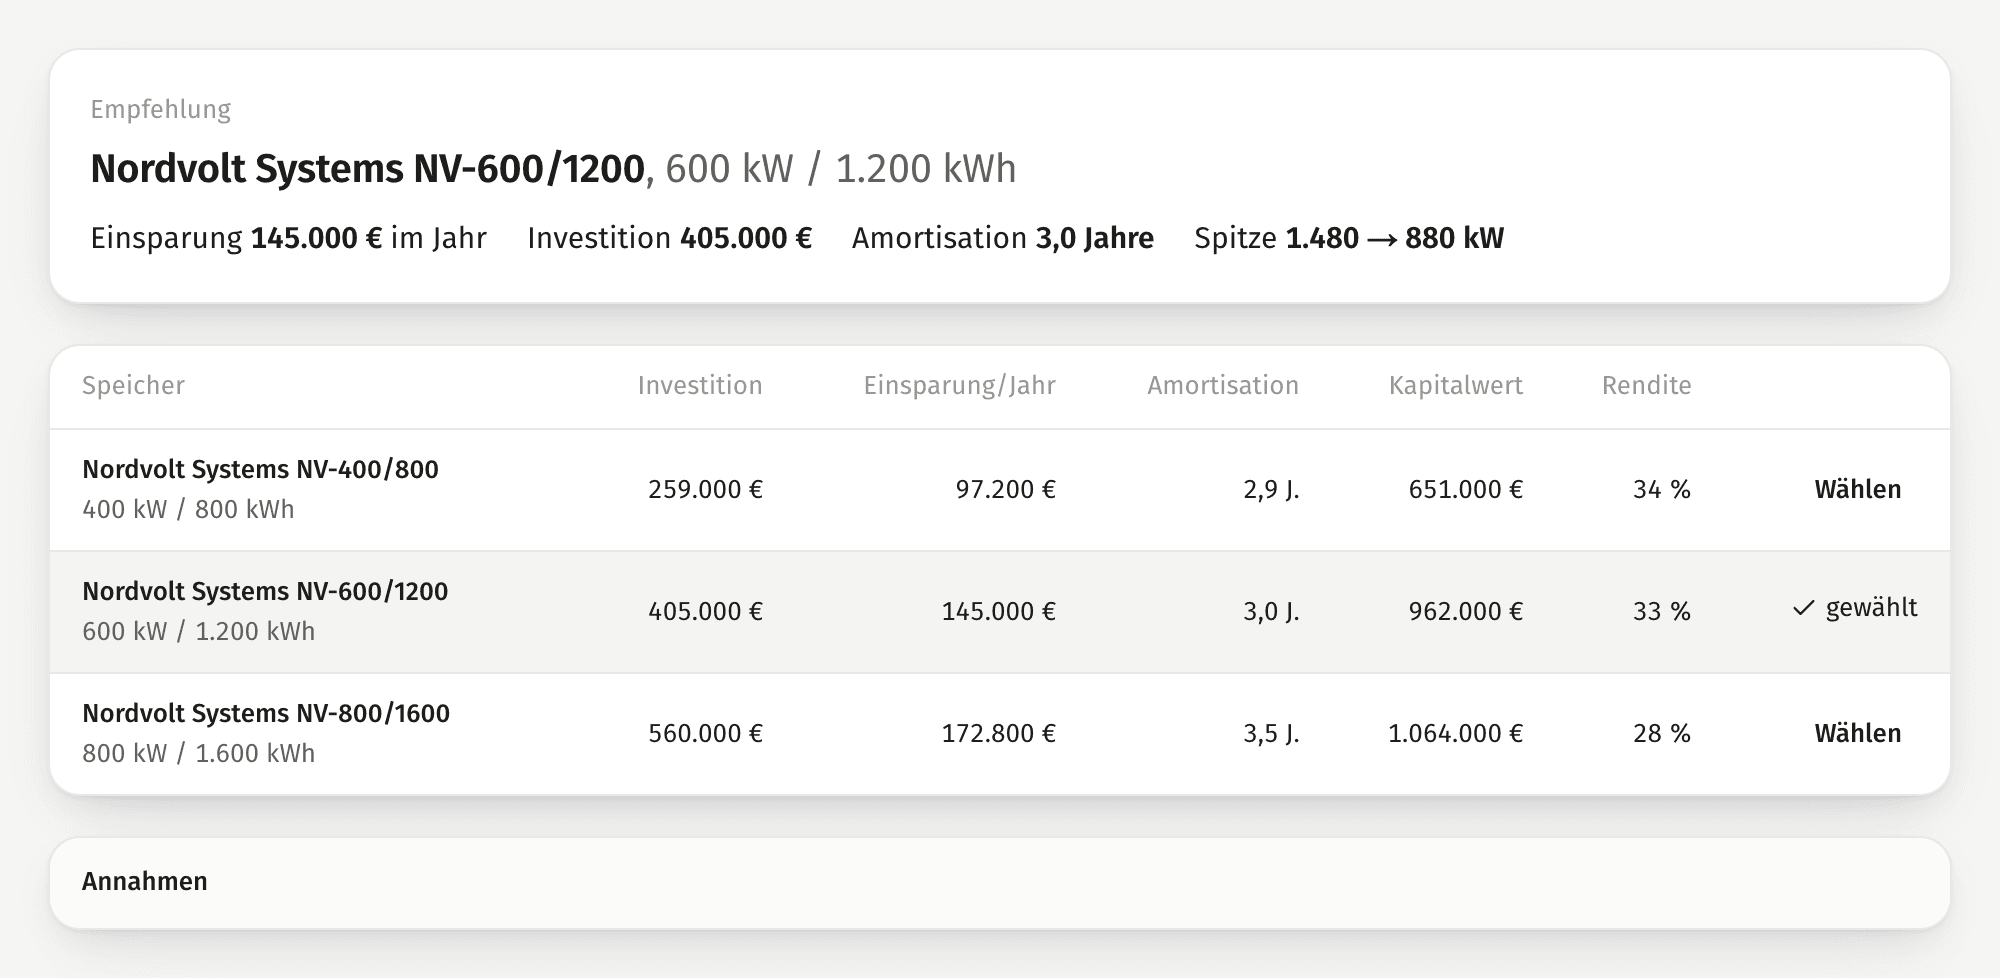Click the 259.000 € investment value
The width and height of the screenshot is (2000, 978).
tap(706, 489)
